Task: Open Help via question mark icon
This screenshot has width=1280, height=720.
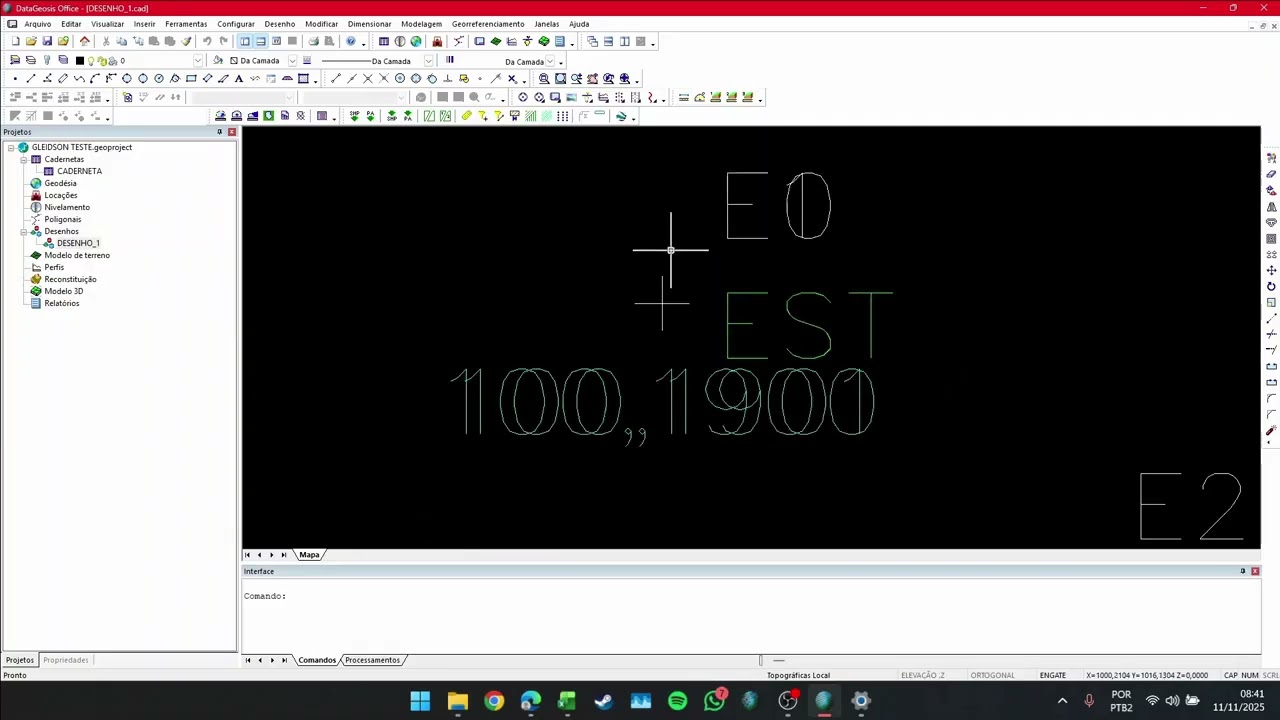Action: click(x=351, y=41)
